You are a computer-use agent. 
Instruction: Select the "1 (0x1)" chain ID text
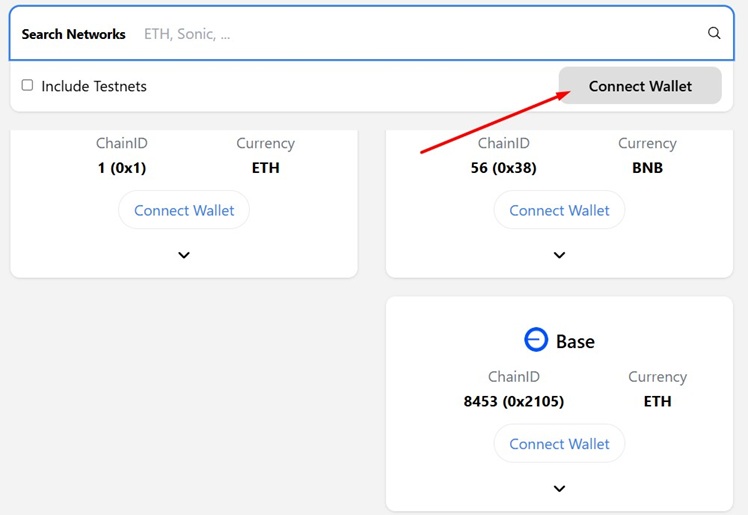122,168
